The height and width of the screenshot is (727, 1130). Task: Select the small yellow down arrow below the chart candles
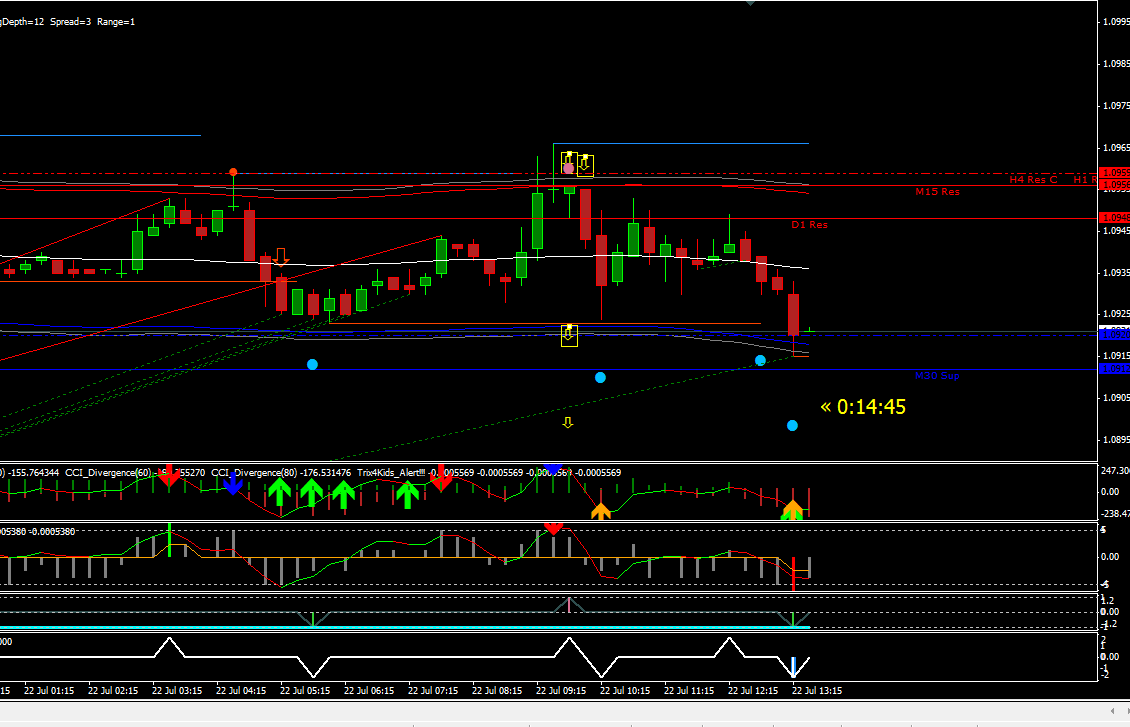[568, 423]
